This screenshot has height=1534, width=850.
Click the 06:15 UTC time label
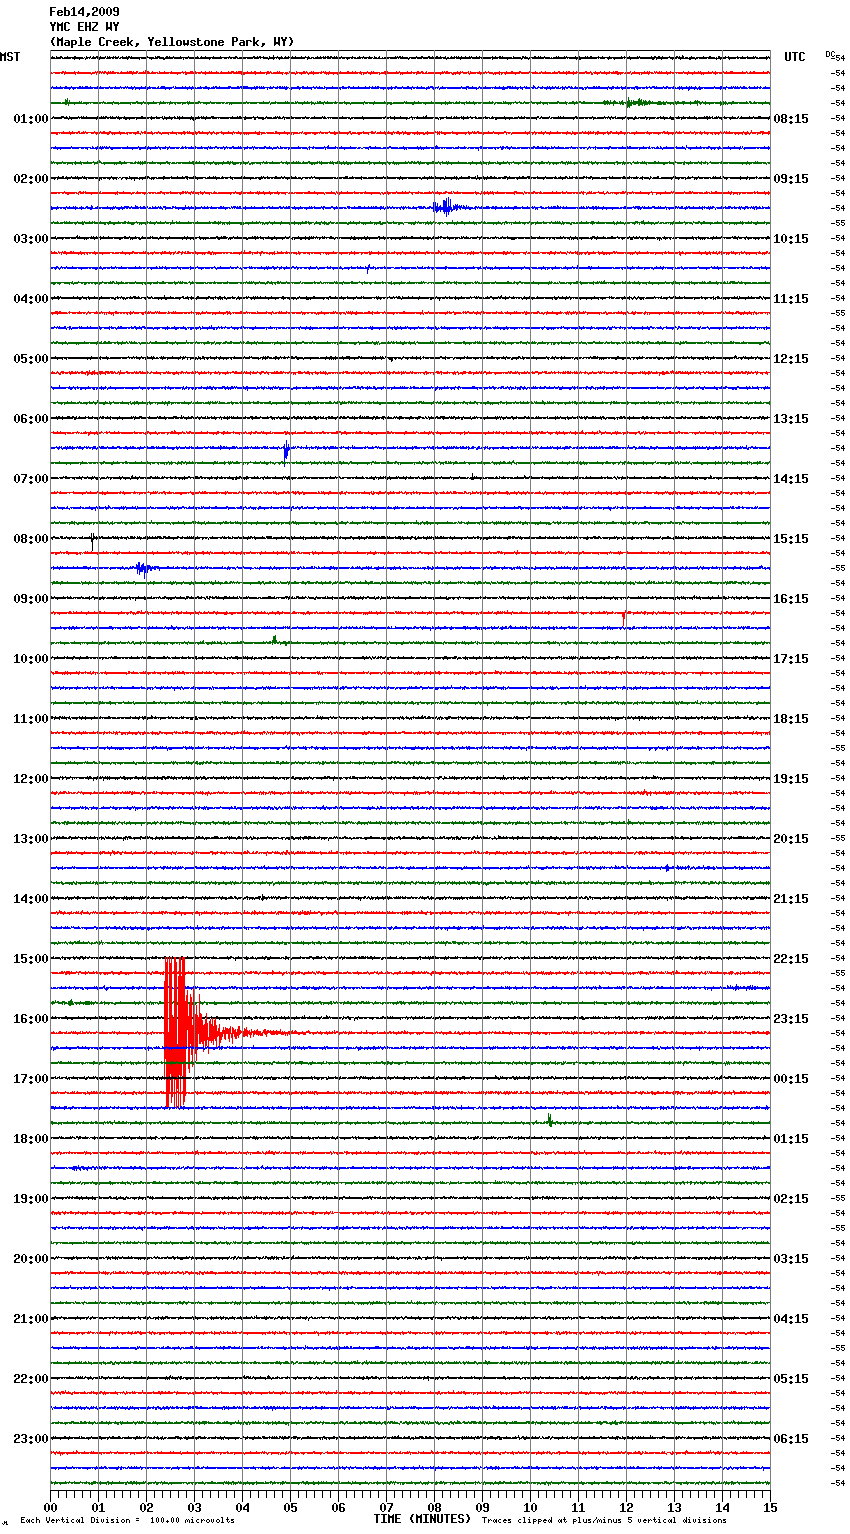click(791, 1439)
